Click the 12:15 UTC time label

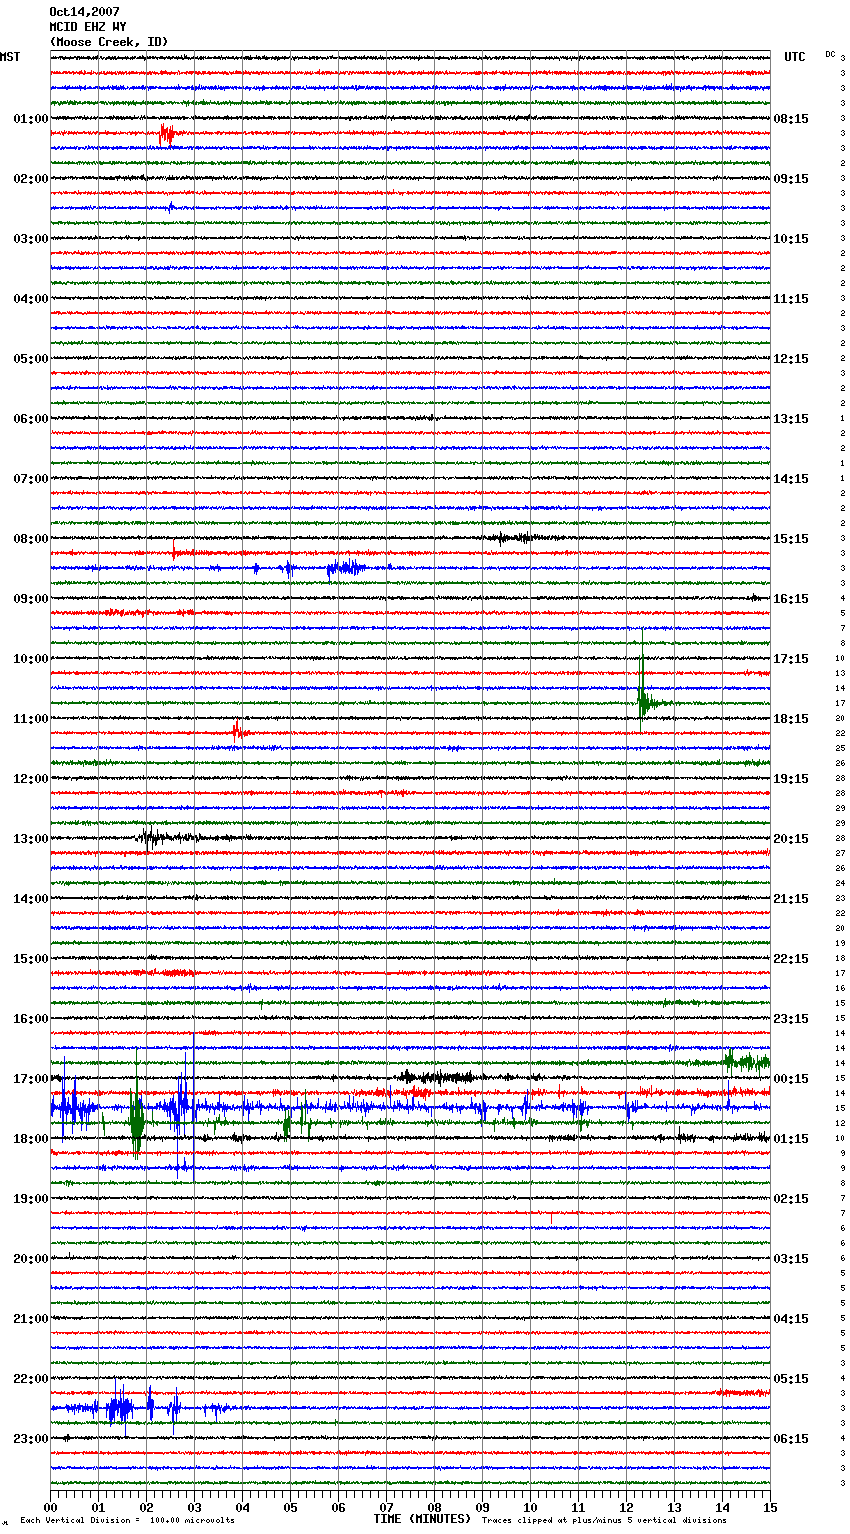[x=791, y=359]
